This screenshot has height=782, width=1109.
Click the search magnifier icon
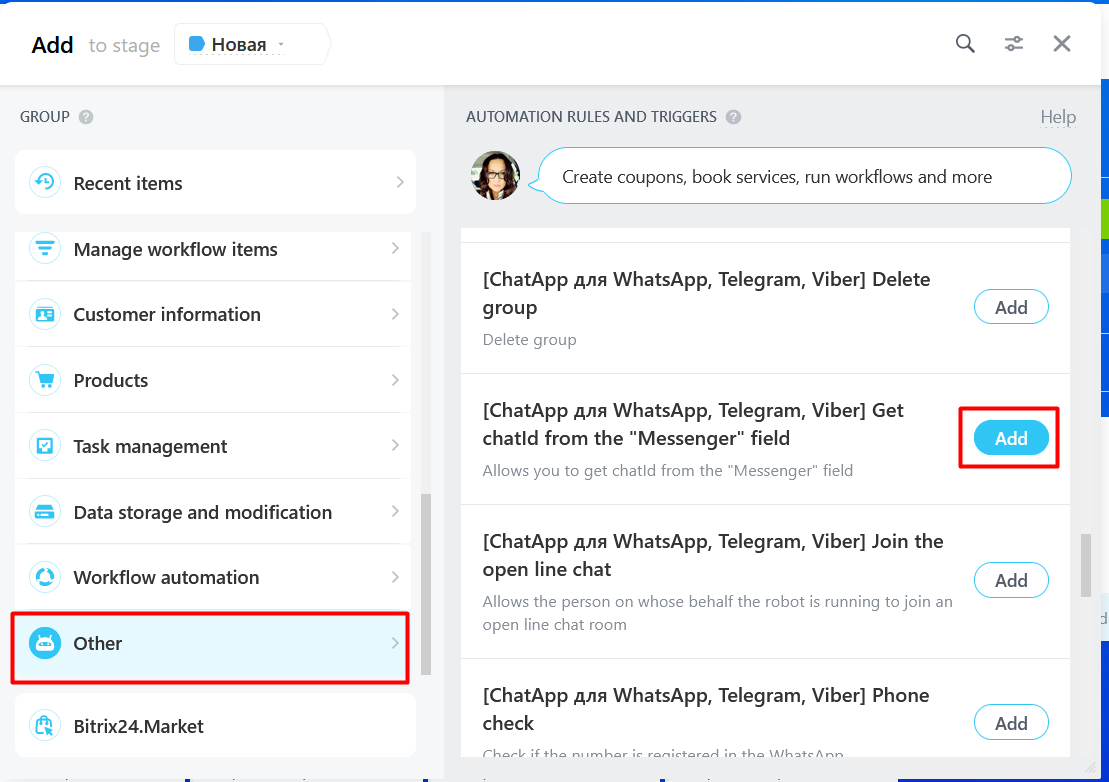click(965, 43)
